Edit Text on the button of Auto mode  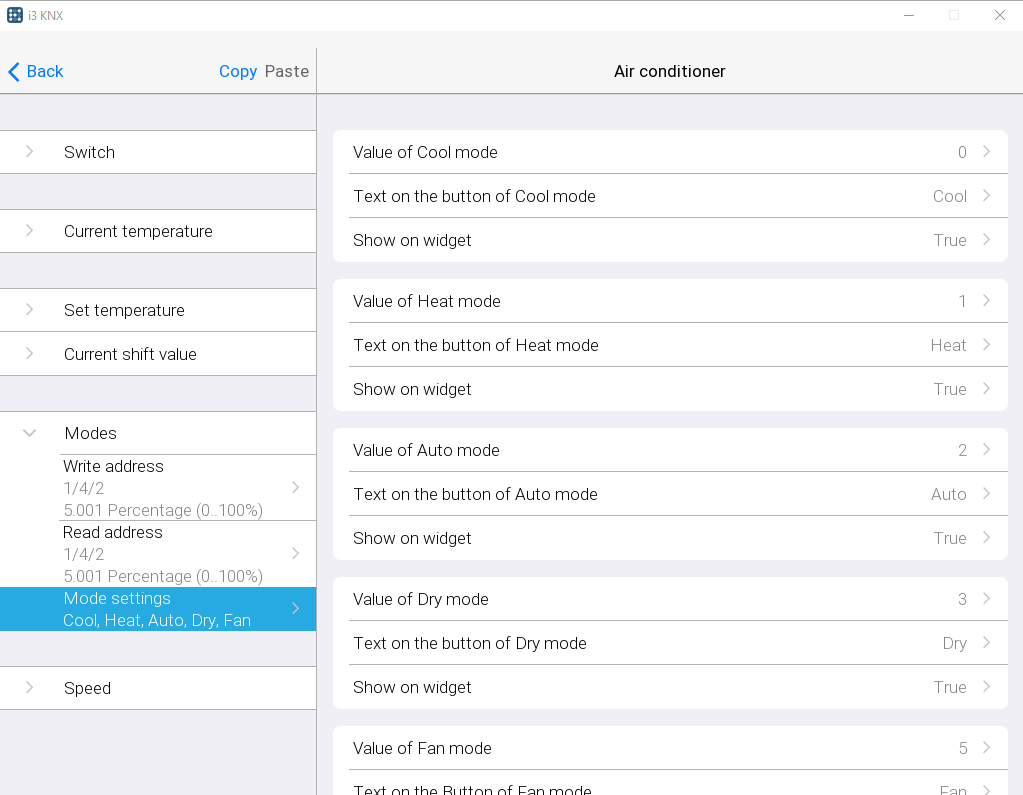pos(670,494)
